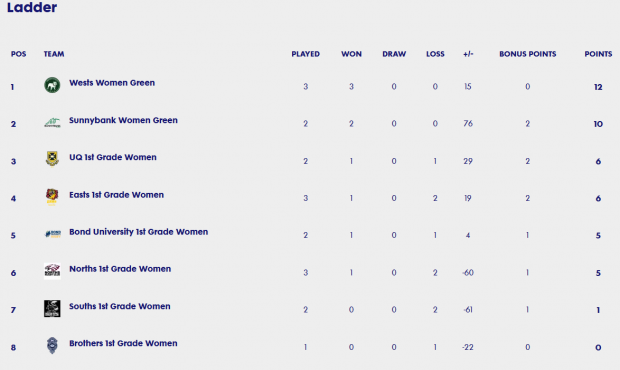Click the Ladder heading

(32, 7)
